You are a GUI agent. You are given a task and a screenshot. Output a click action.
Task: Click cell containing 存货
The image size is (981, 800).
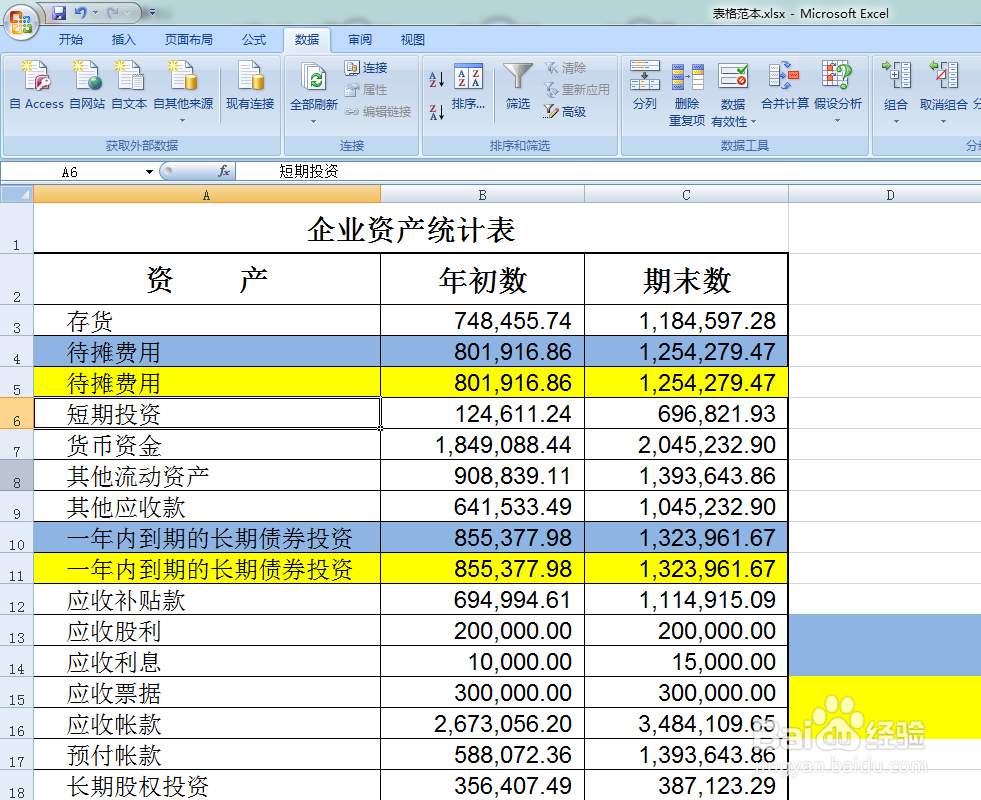point(207,320)
